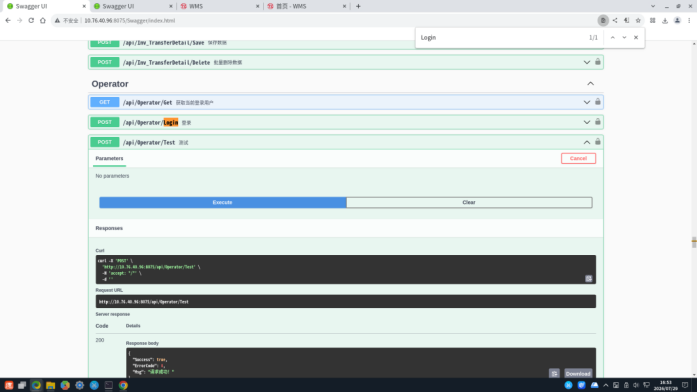
Task: Switch to the WMS browser tab
Action: point(220,6)
